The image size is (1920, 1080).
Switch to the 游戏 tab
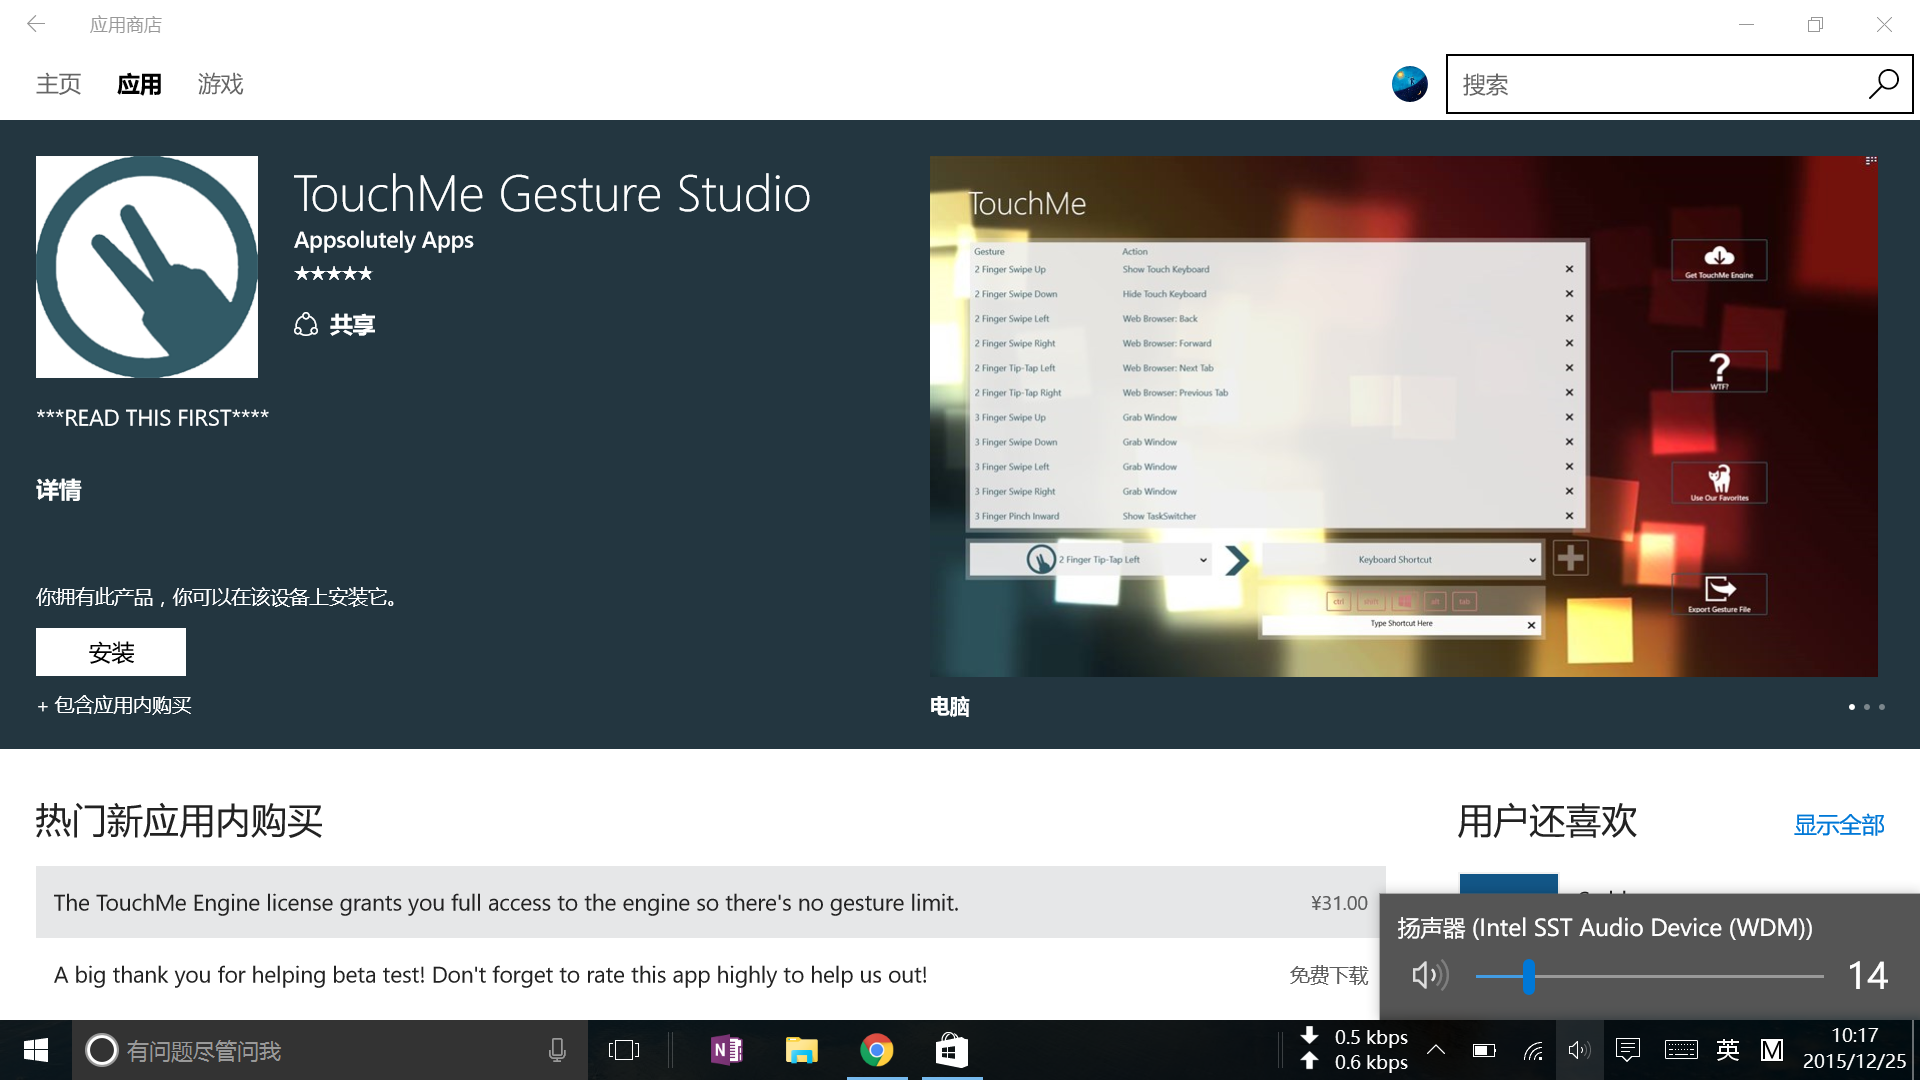coord(220,84)
